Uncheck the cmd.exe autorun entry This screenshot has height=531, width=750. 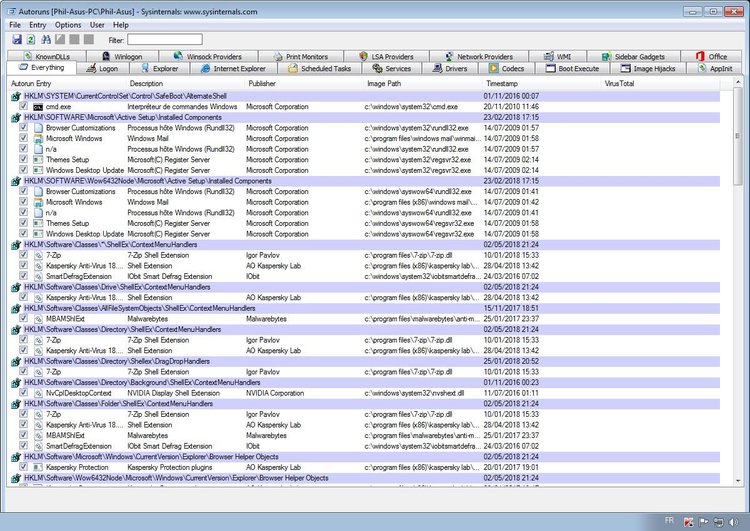click(x=23, y=106)
